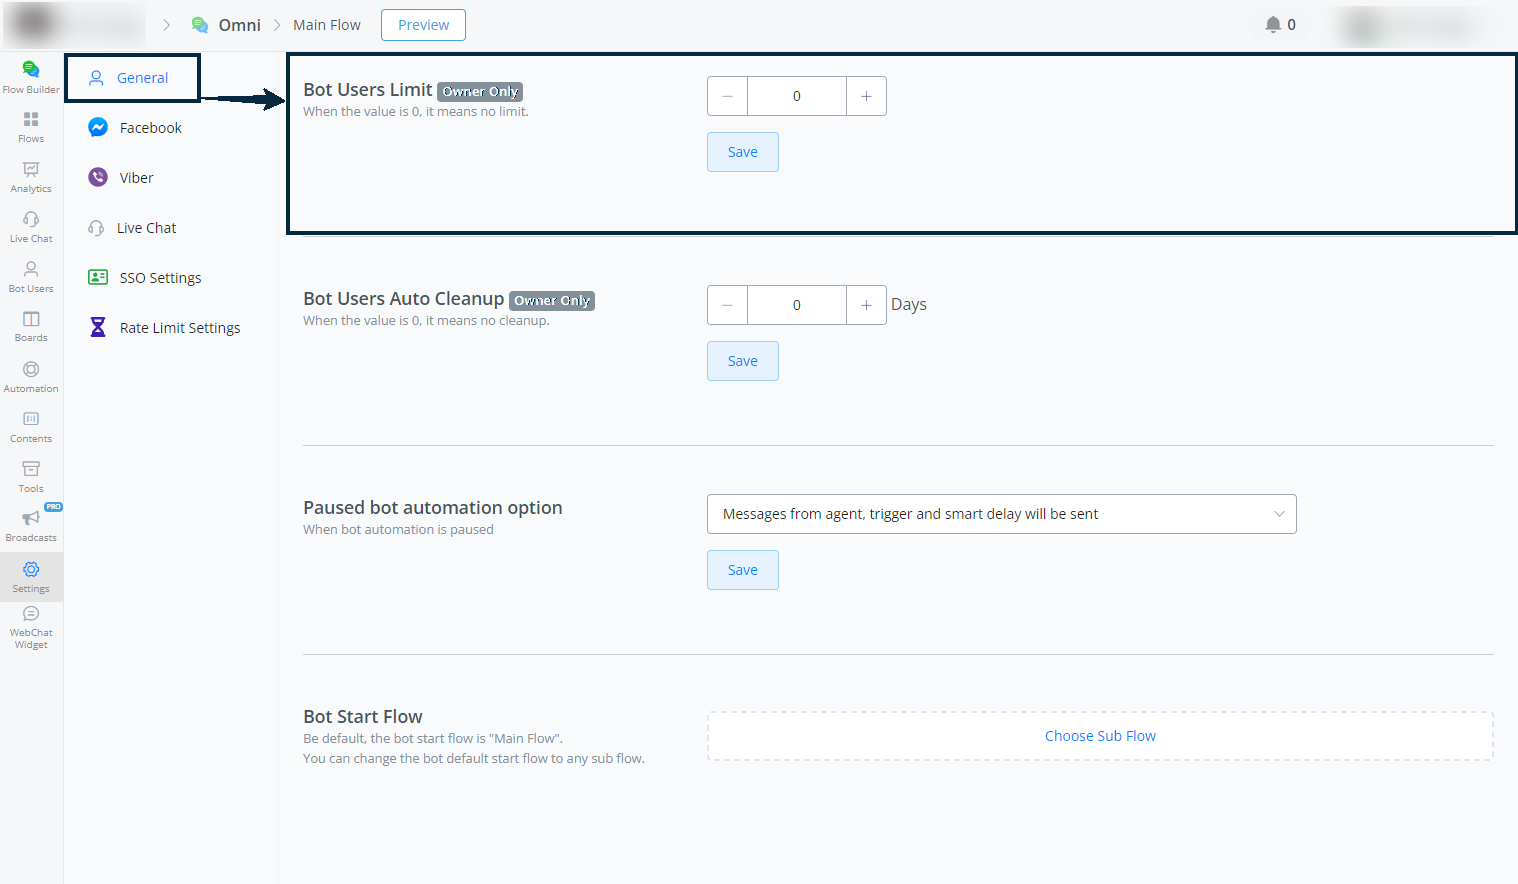Click the Paused bot automation option heading
Image resolution: width=1518 pixels, height=884 pixels.
coord(433,507)
